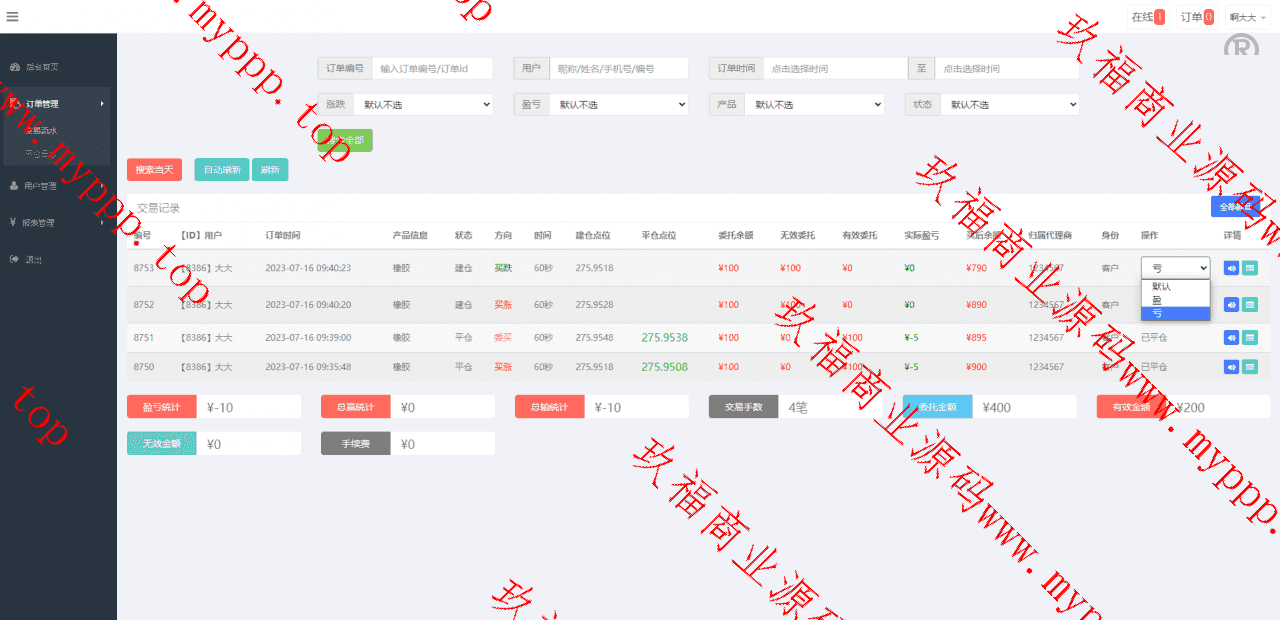This screenshot has height=620, width=1280.
Task: Click the 在线 online count badge
Action: pyautogui.click(x=1147, y=17)
